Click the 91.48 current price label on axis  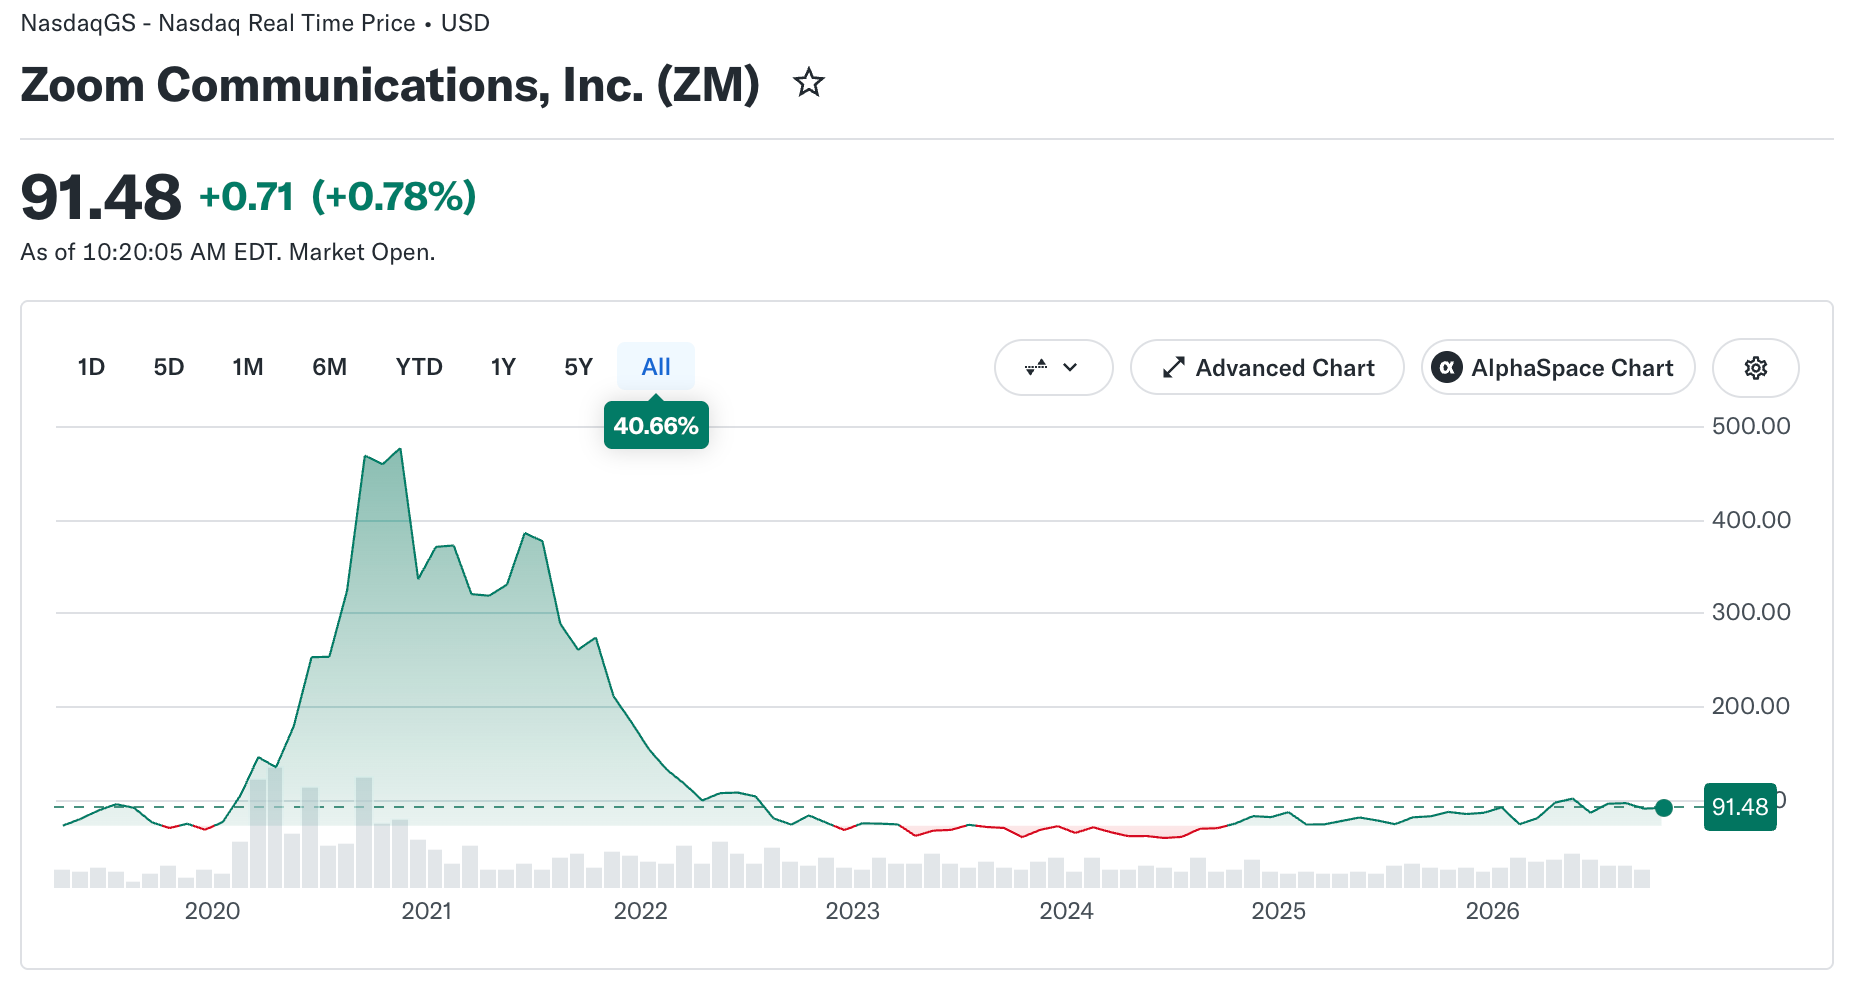pyautogui.click(x=1740, y=807)
